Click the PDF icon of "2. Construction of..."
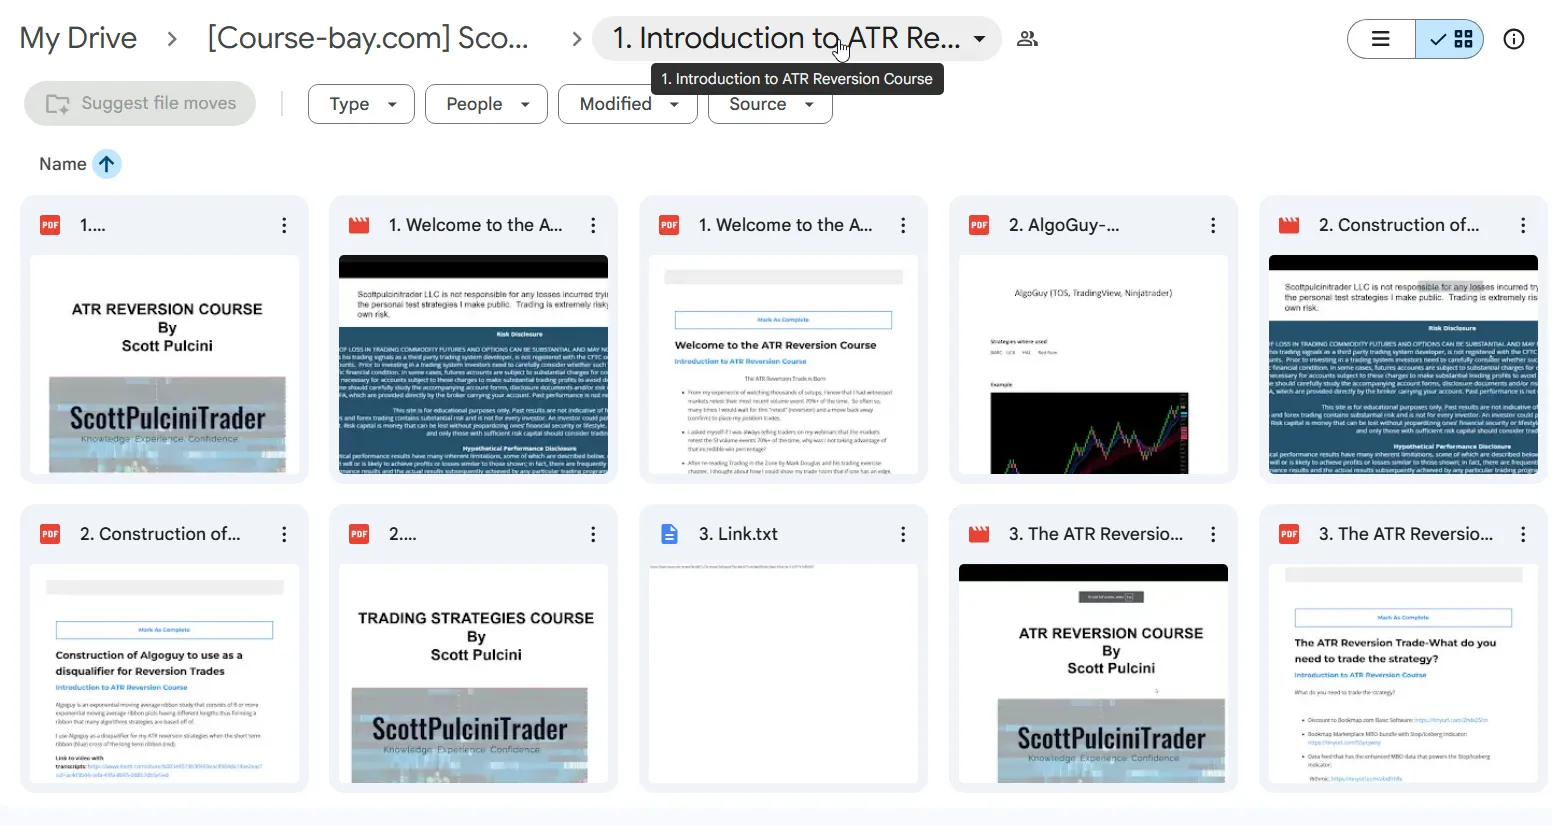Screen dimensions: 1552x826 50,534
